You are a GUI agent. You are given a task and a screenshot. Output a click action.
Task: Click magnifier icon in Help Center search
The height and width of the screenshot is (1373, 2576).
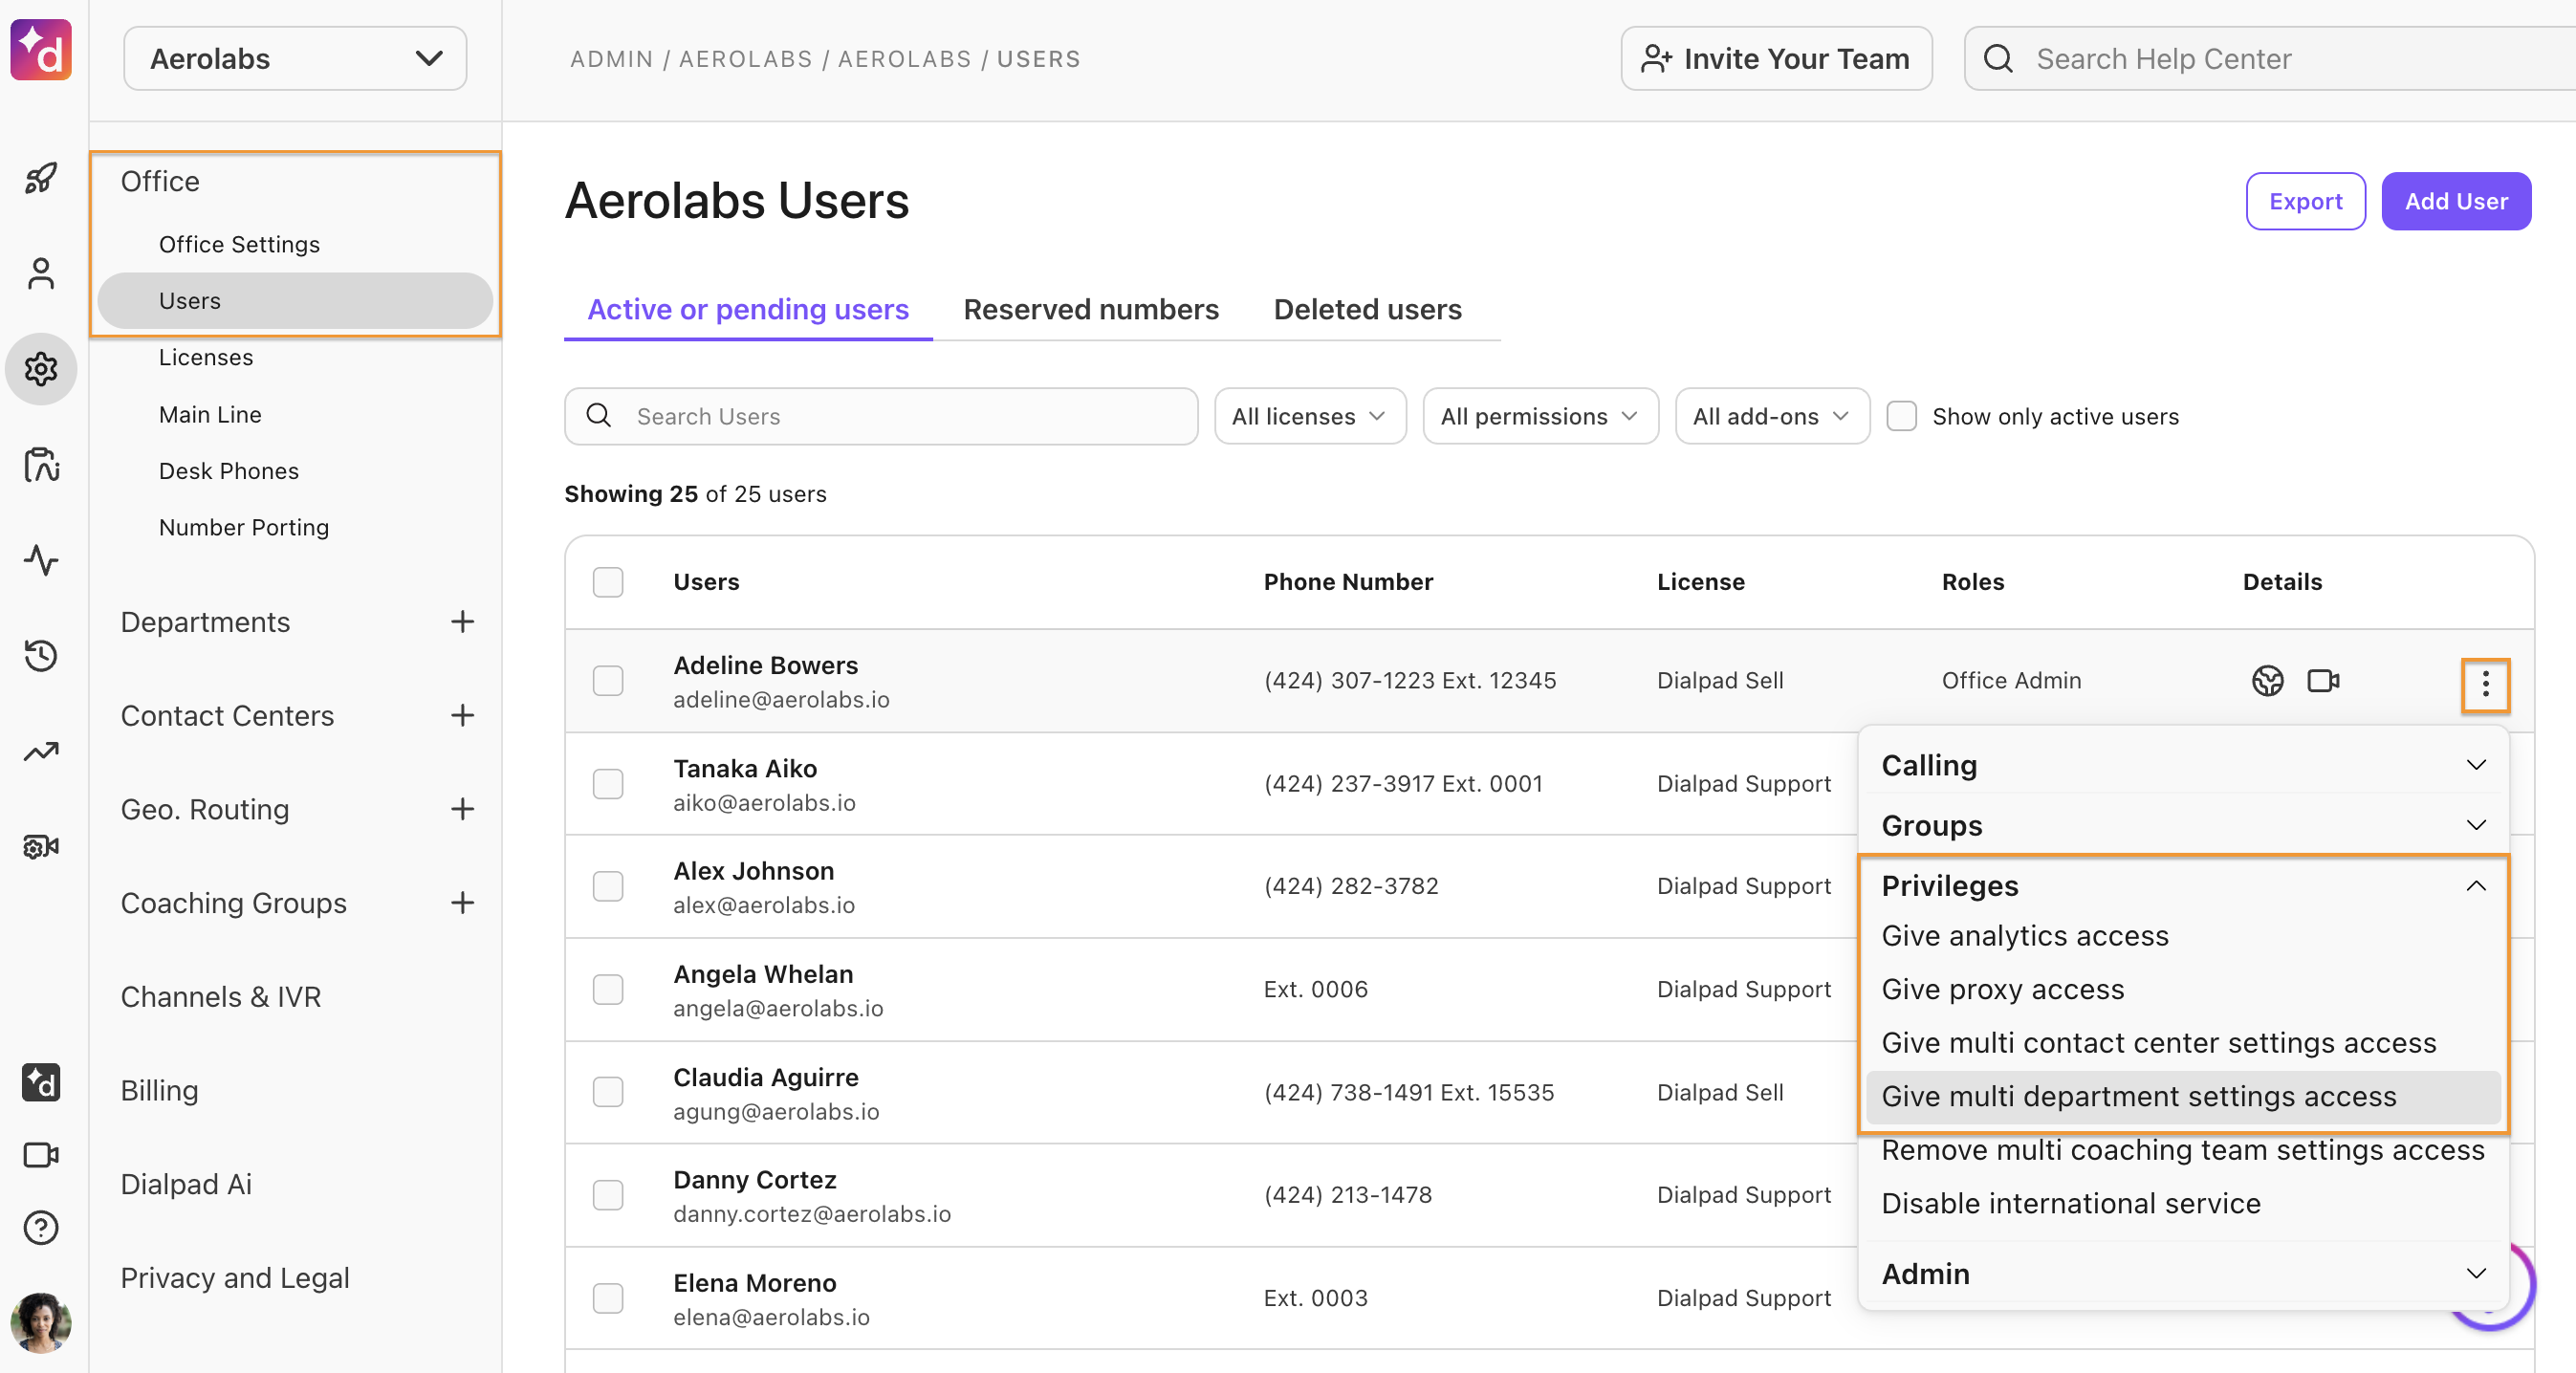coord(1998,59)
